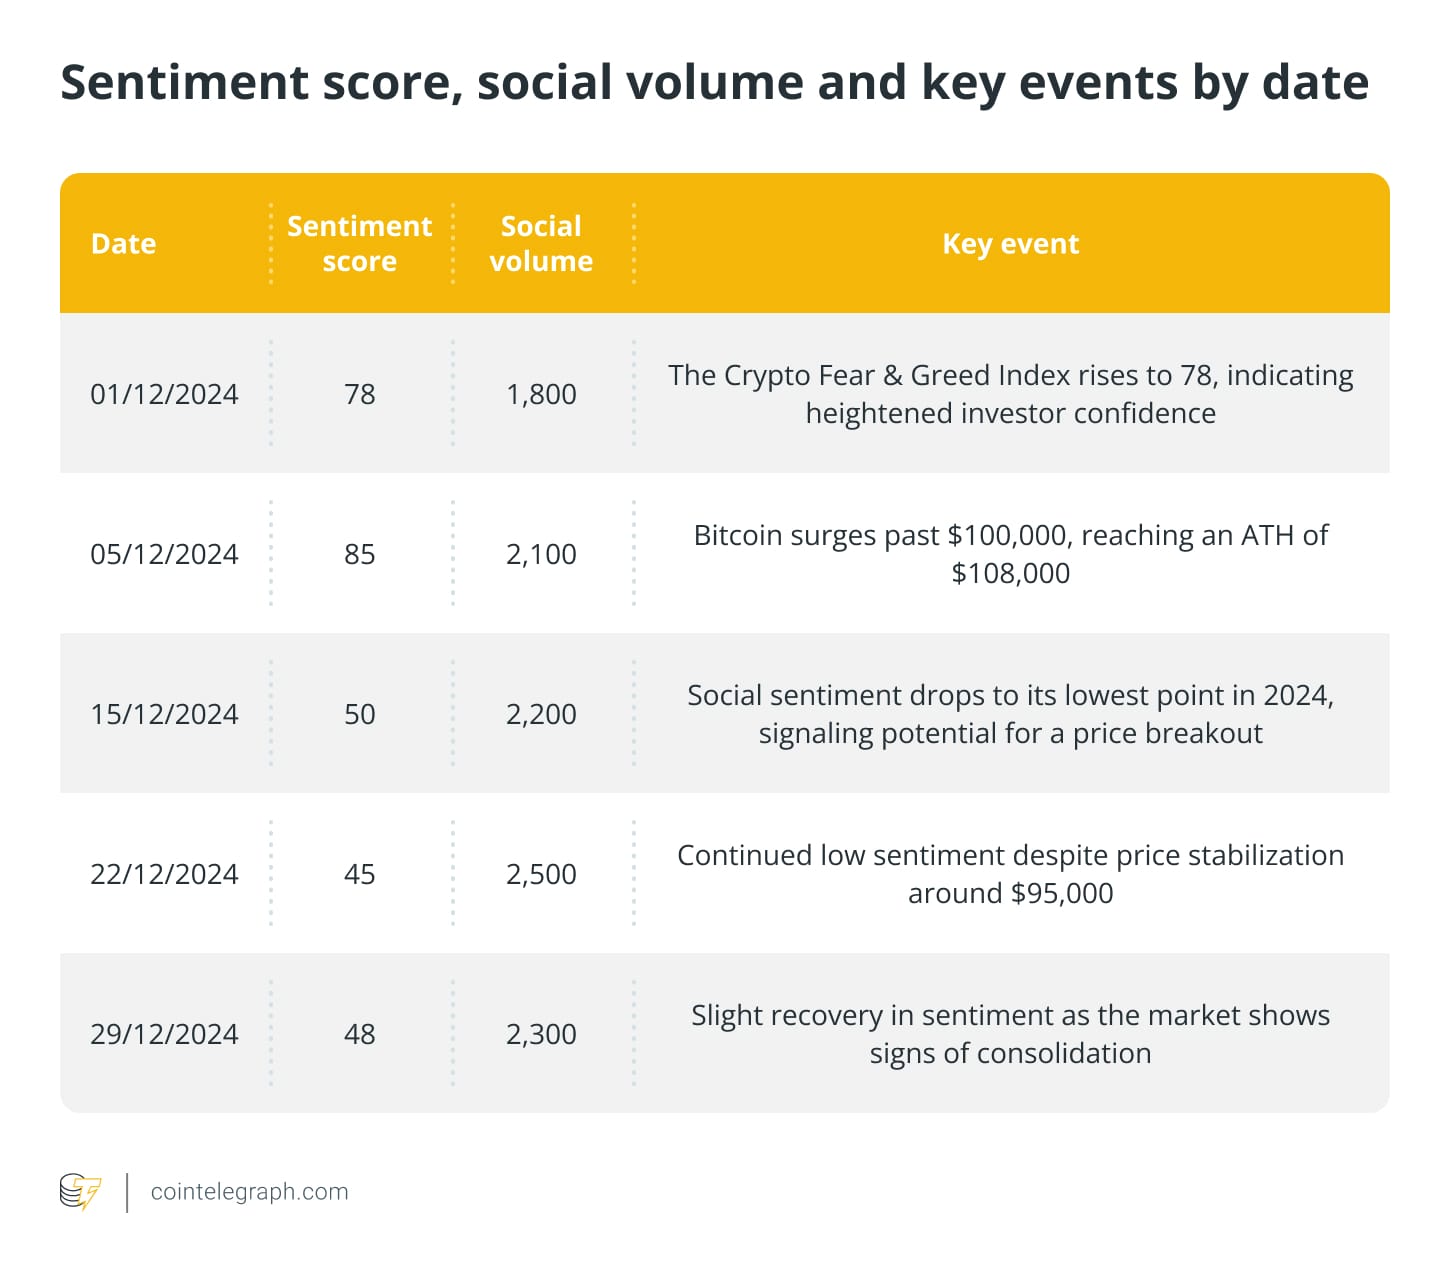Select the Sentiment score column header
1450x1273 pixels.
[359, 243]
